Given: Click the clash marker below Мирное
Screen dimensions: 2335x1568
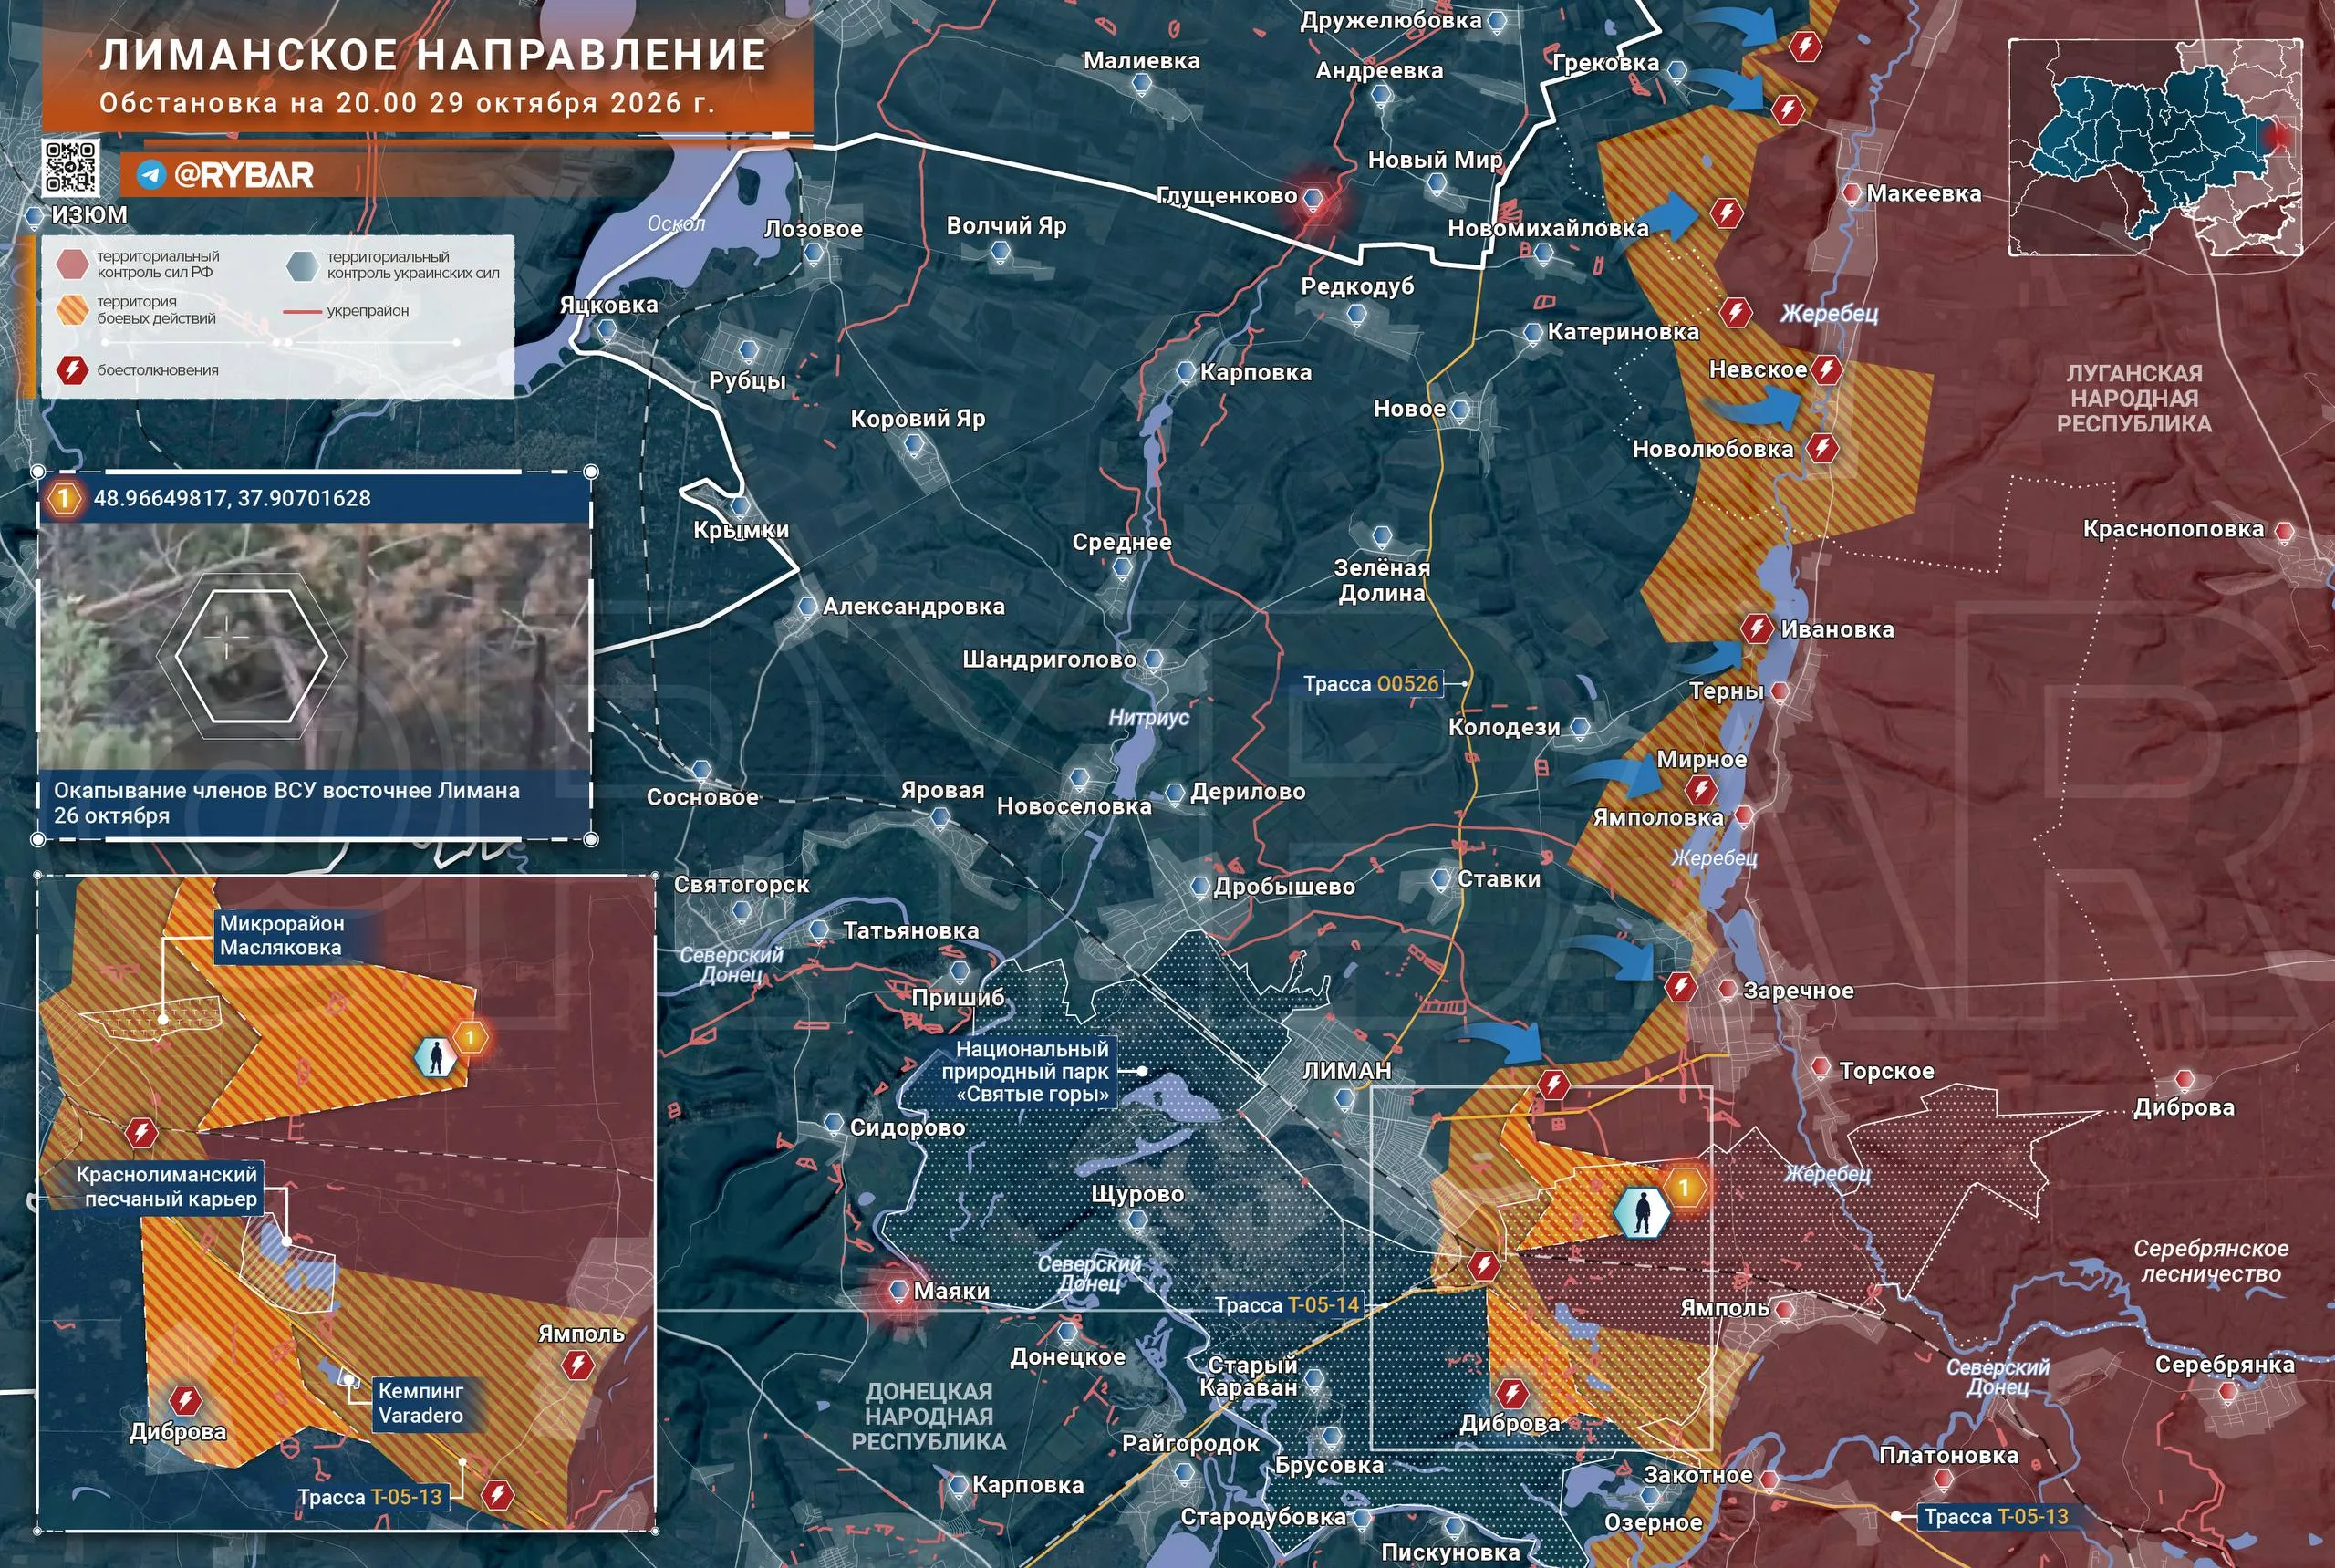Looking at the screenshot, I should (1701, 790).
